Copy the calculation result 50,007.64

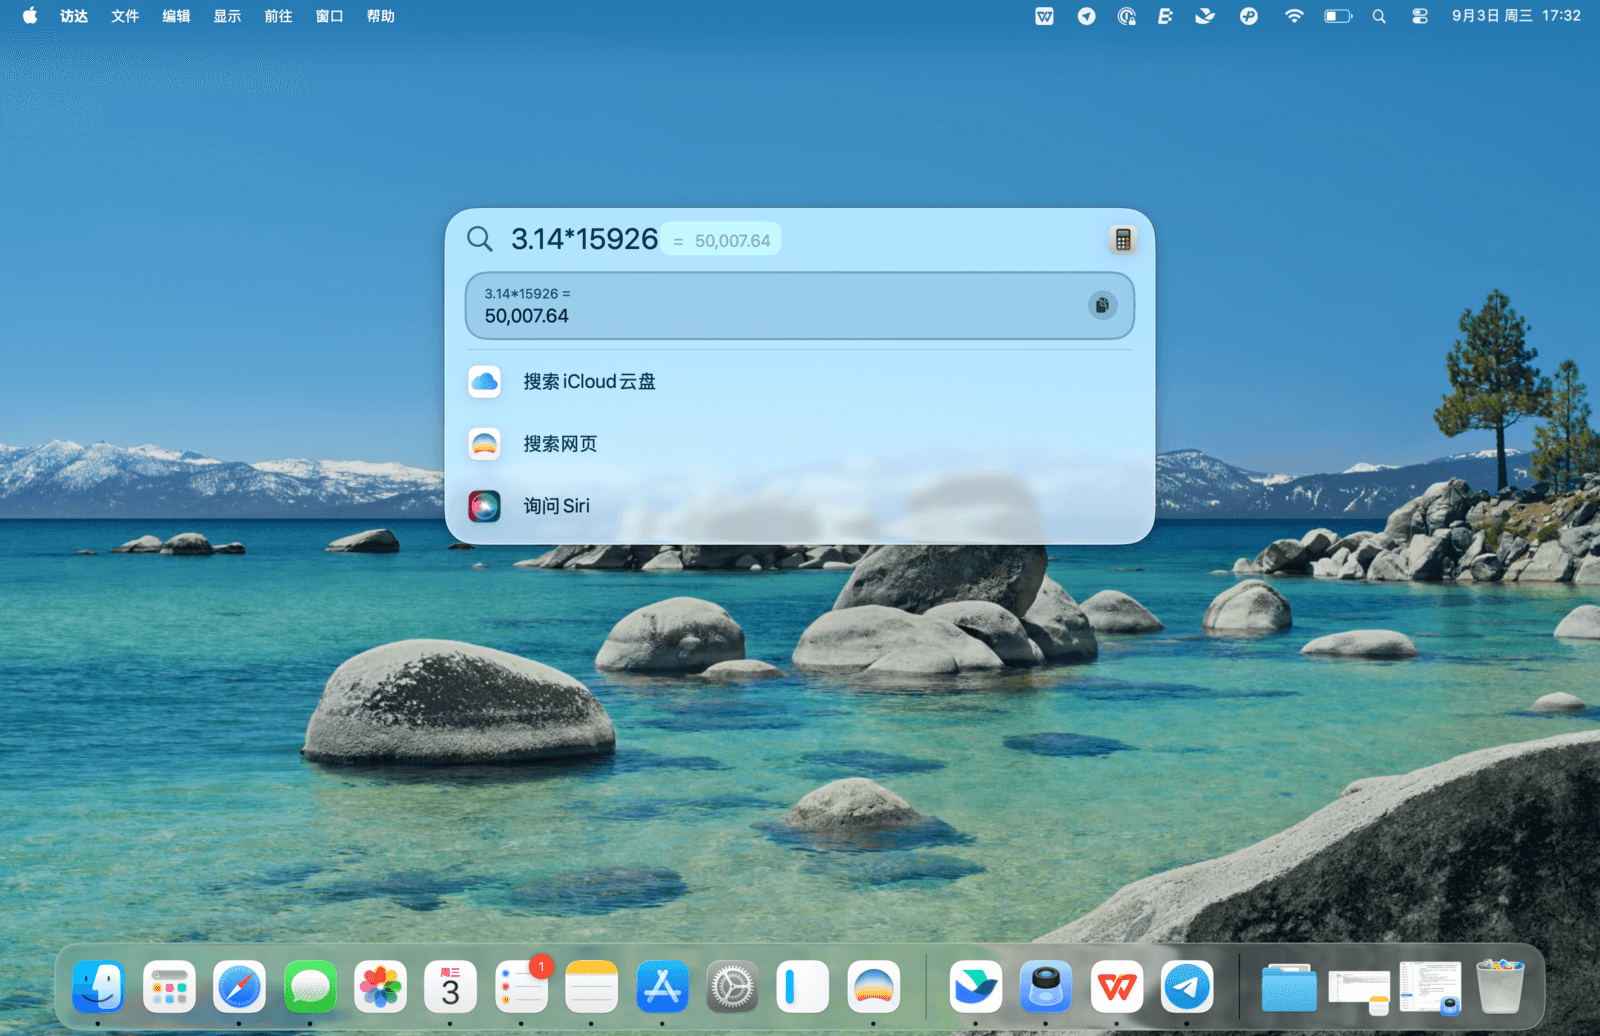coord(1101,306)
